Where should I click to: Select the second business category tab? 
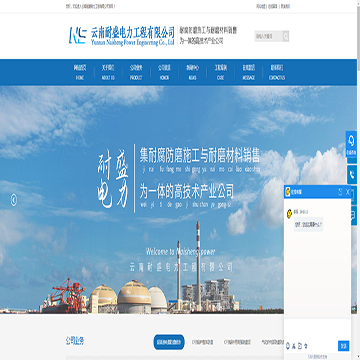[x=202, y=342]
